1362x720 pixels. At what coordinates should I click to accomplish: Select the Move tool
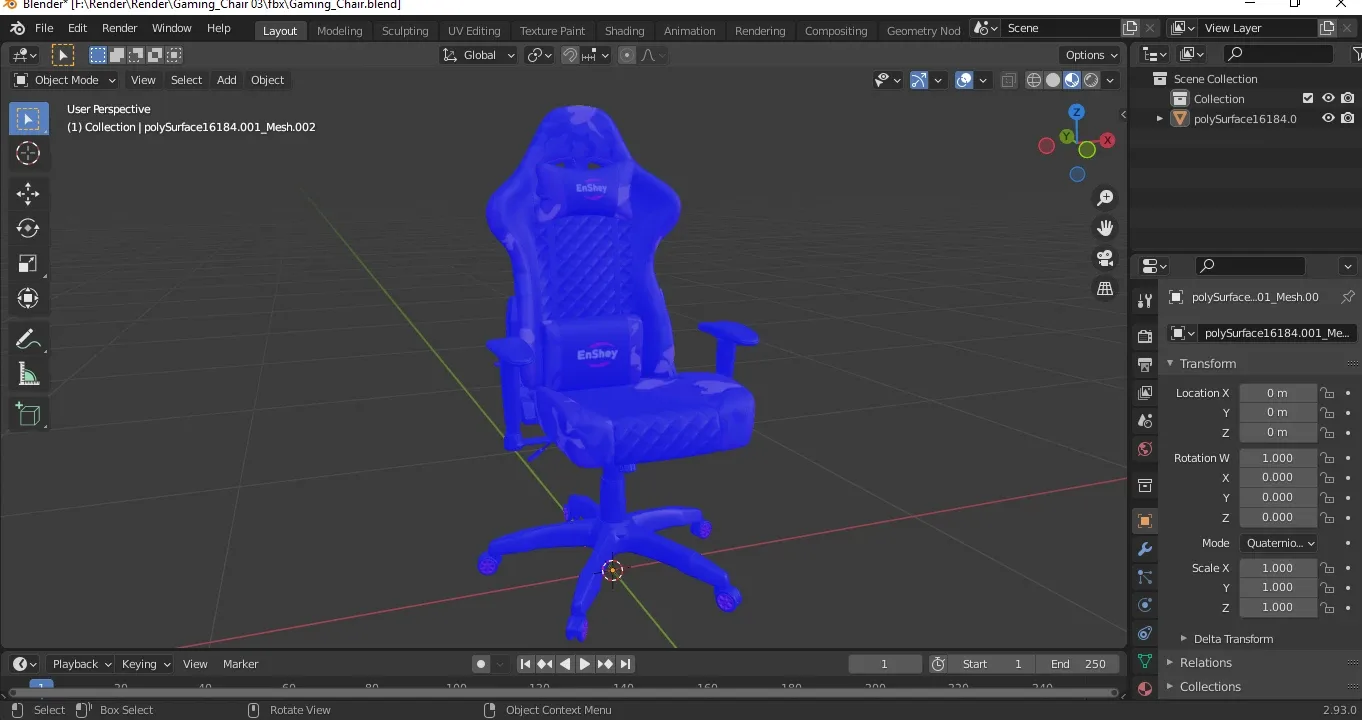tap(28, 194)
